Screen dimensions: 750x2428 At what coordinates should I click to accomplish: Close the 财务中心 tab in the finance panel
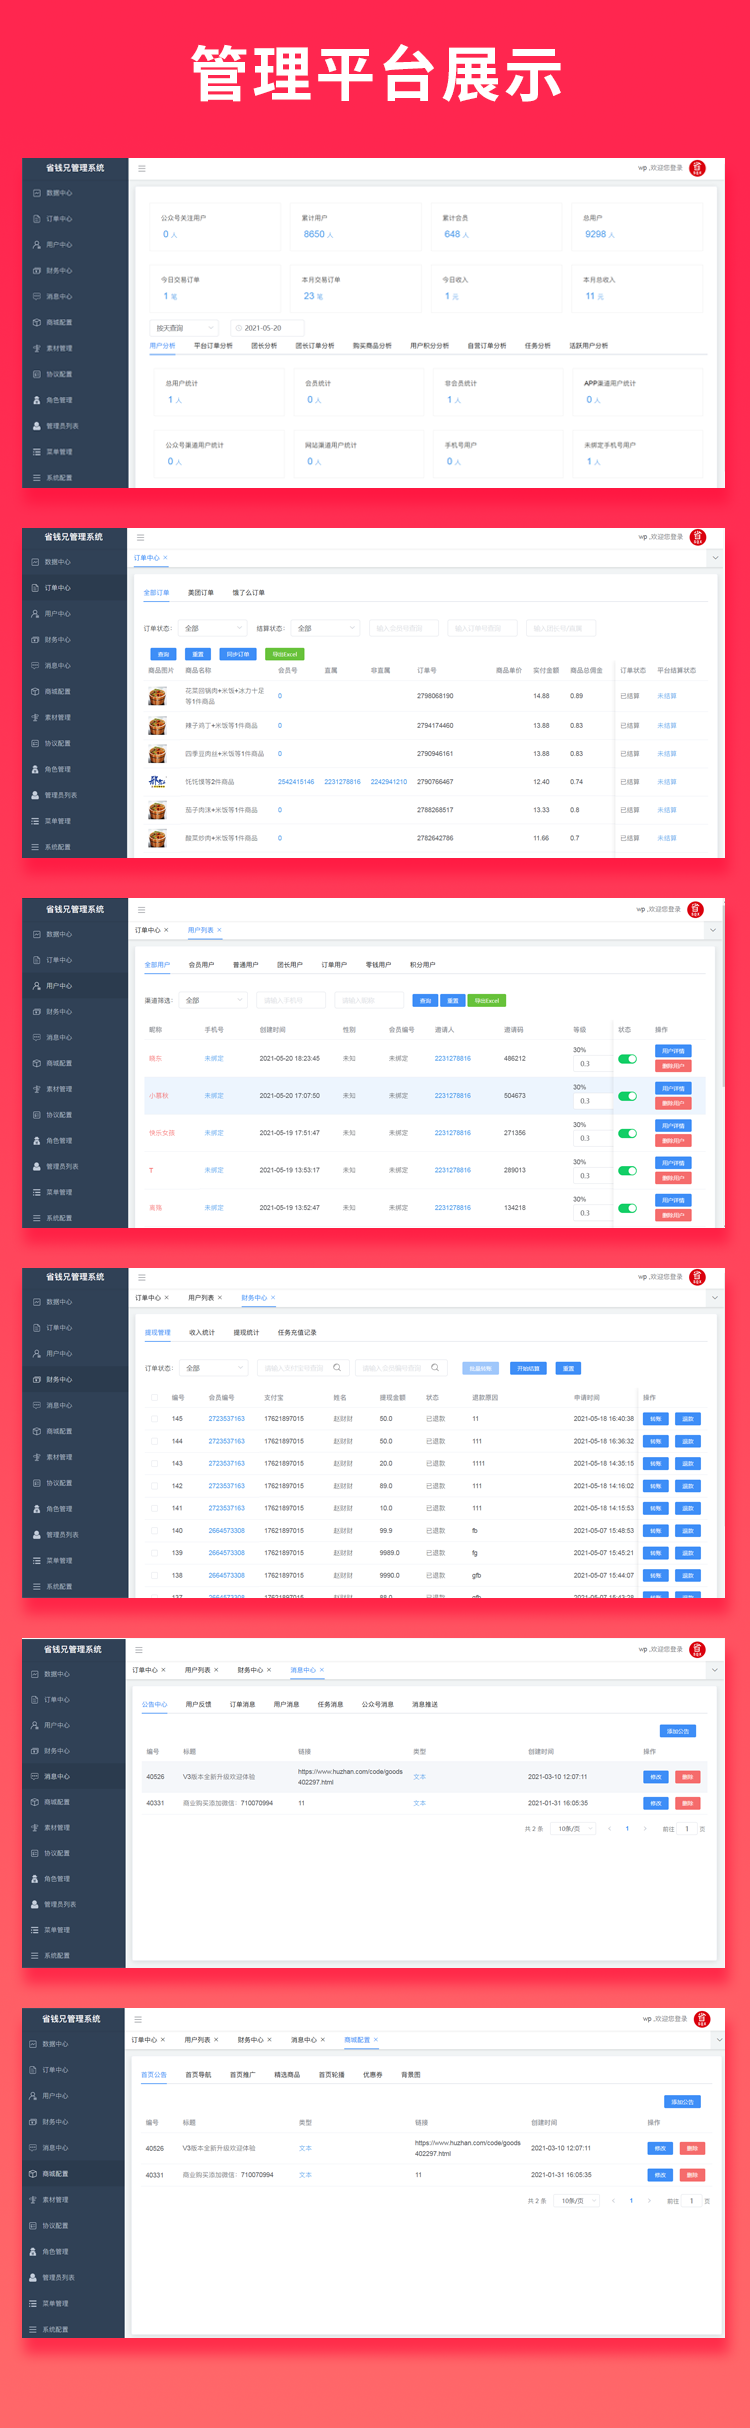click(x=273, y=1297)
